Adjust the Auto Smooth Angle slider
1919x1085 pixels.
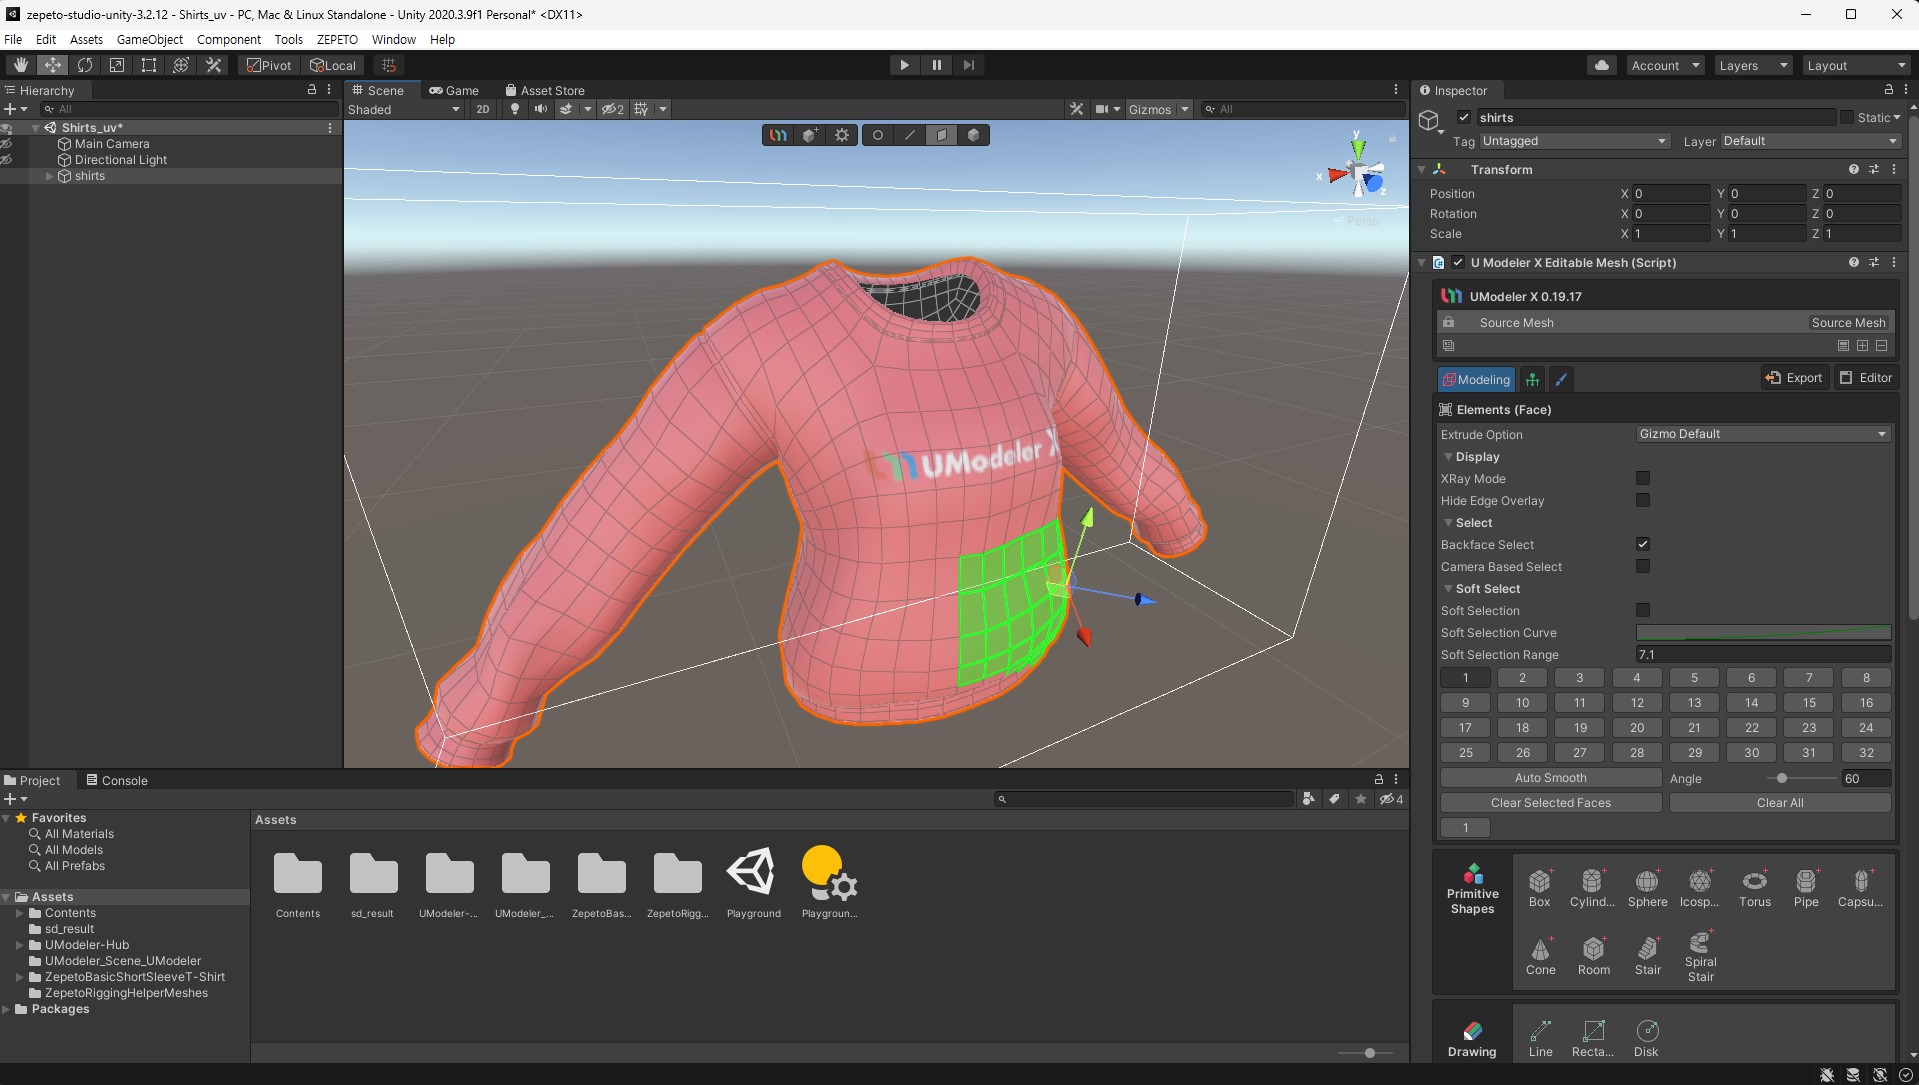click(1781, 778)
